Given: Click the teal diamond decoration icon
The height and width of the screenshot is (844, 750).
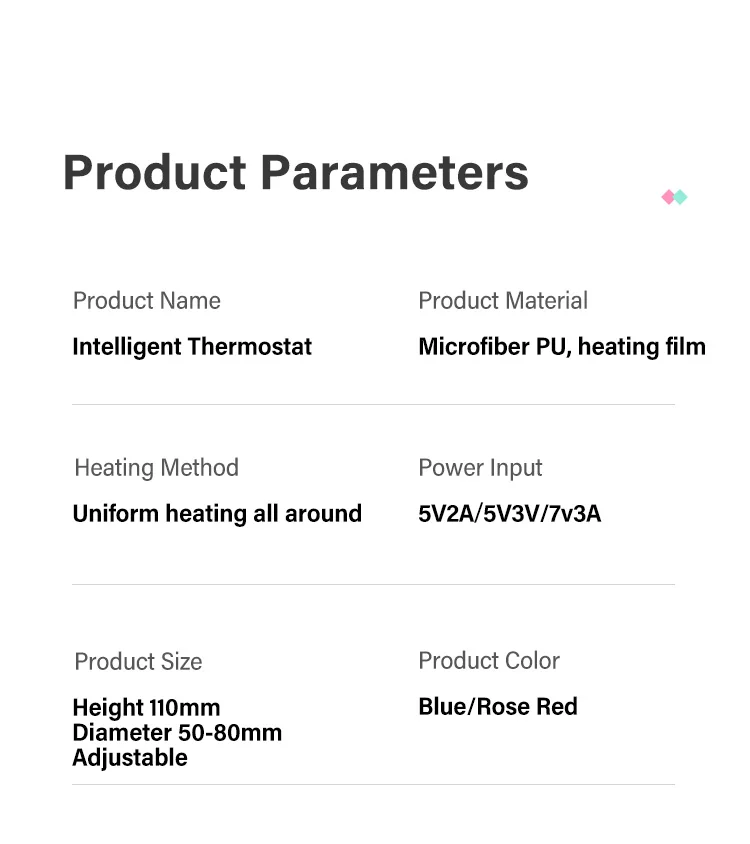Looking at the screenshot, I should click(x=681, y=197).
